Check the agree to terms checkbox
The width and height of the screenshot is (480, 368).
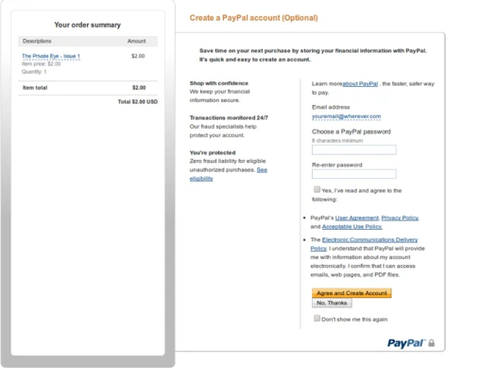317,189
